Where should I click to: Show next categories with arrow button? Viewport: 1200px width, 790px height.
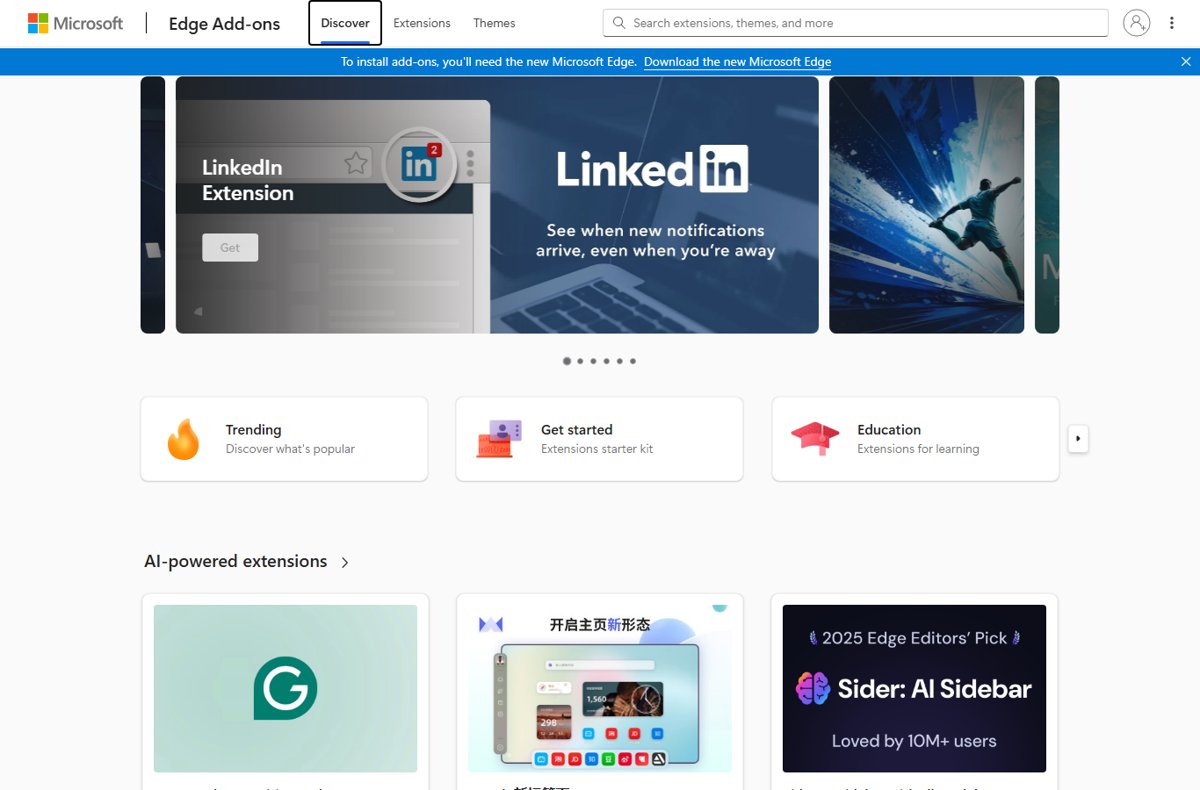point(1078,439)
